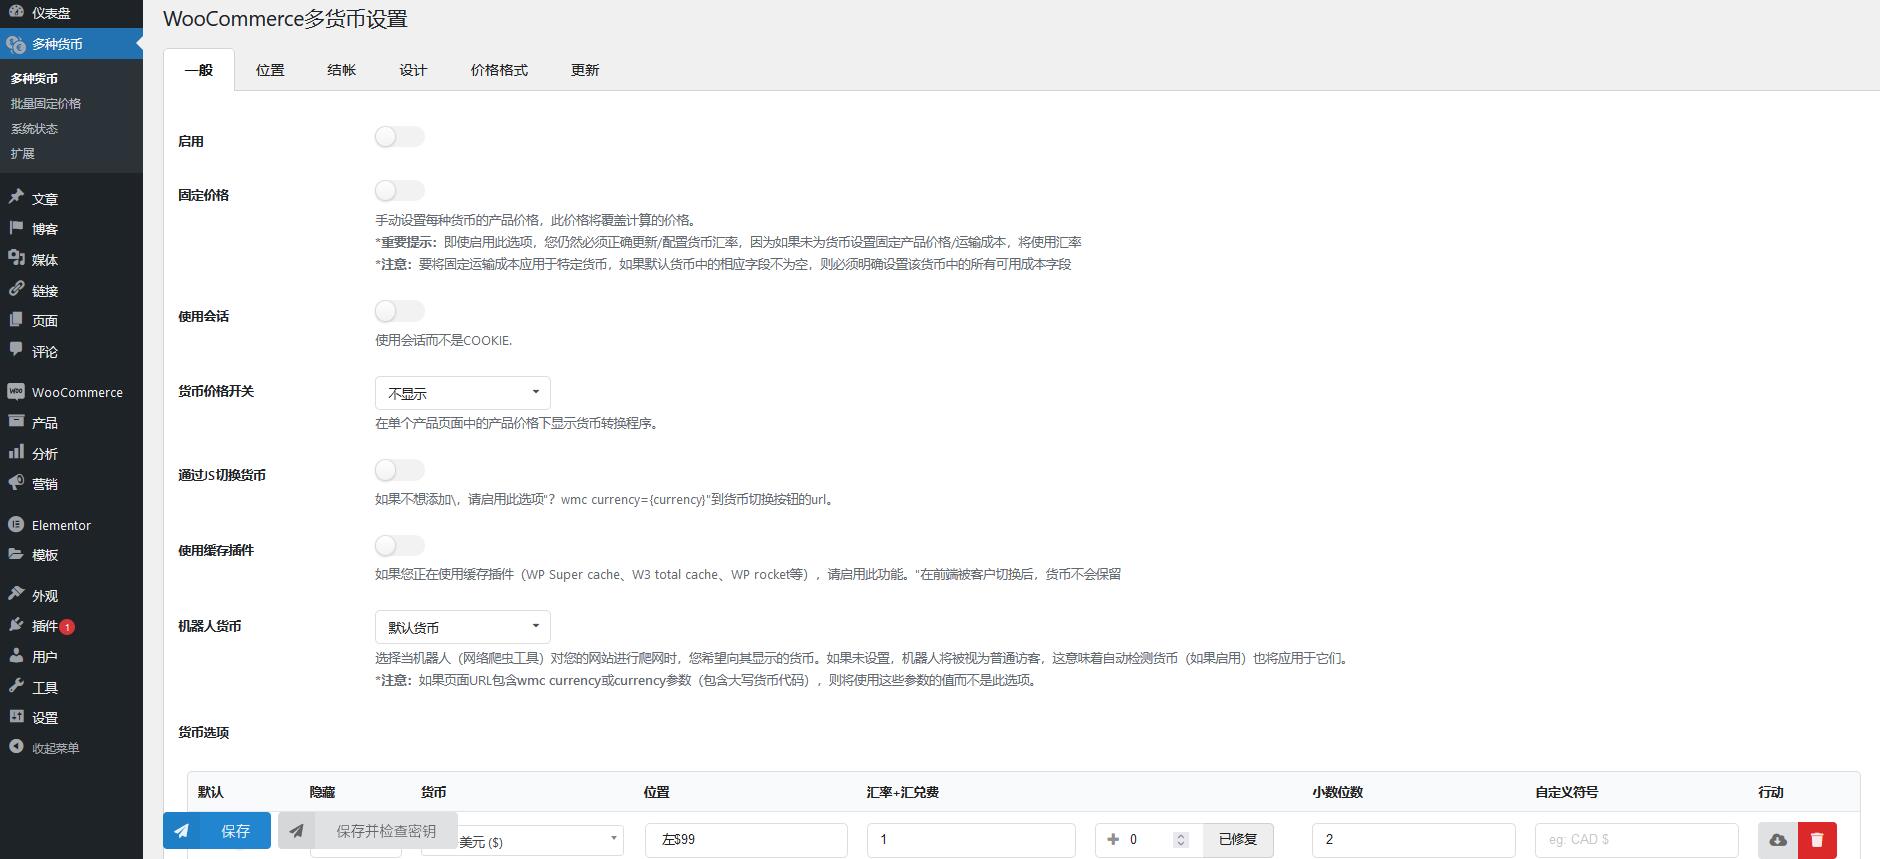Screen dimensions: 1880x859
Task: Go to 插件 (Plugins) in sidebar
Action: click(44, 626)
